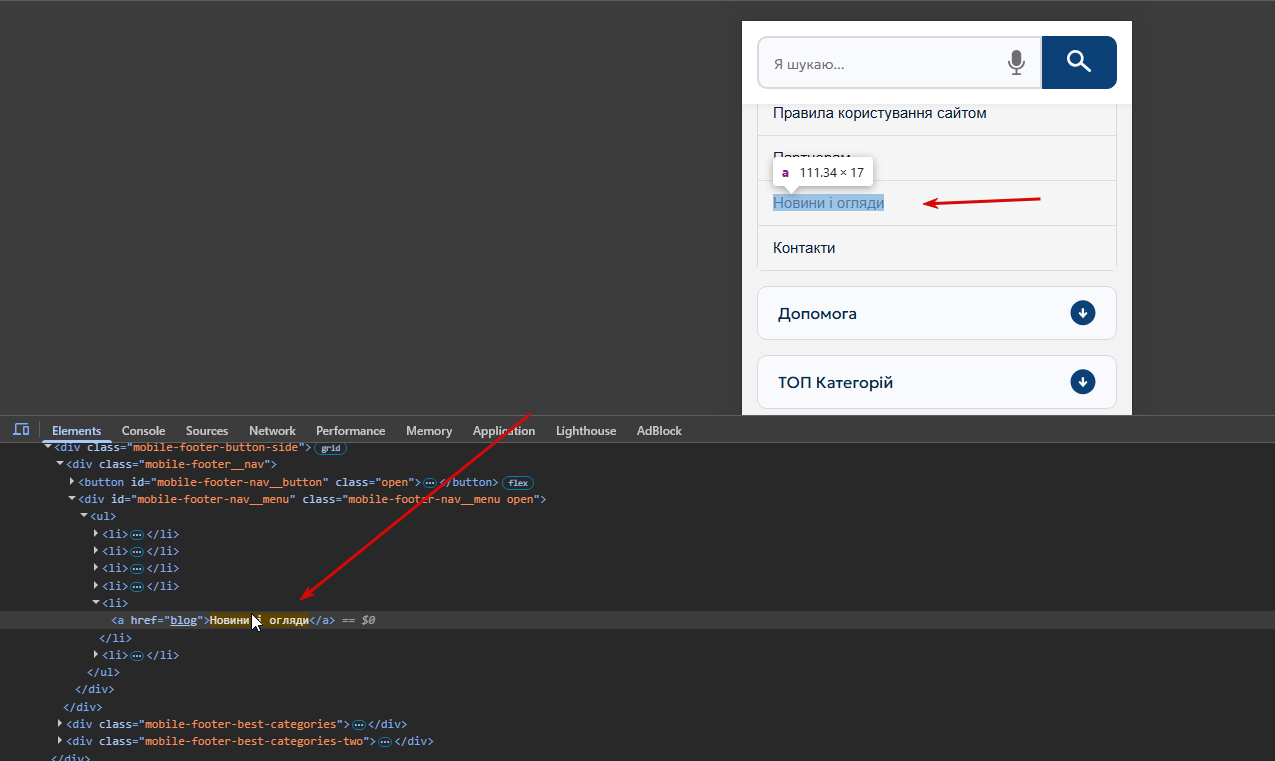The width and height of the screenshot is (1275, 761).
Task: Switch to the Console tab
Action: point(143,431)
